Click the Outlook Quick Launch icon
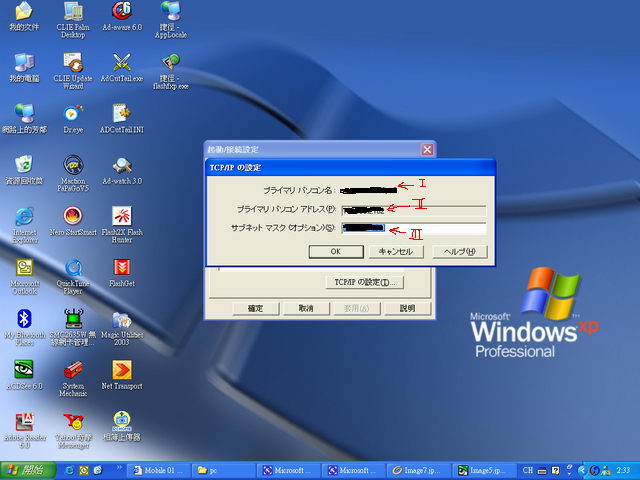640x480 pixels. (x=84, y=470)
